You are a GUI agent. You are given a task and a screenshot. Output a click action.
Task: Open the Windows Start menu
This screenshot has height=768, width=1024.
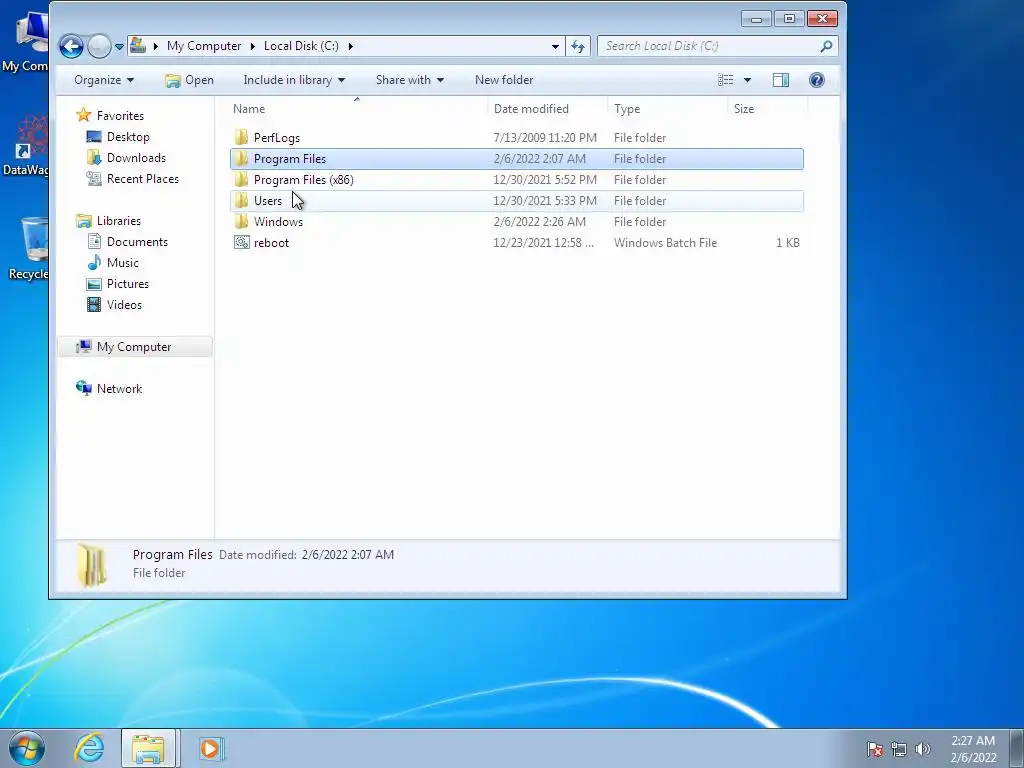[27, 748]
